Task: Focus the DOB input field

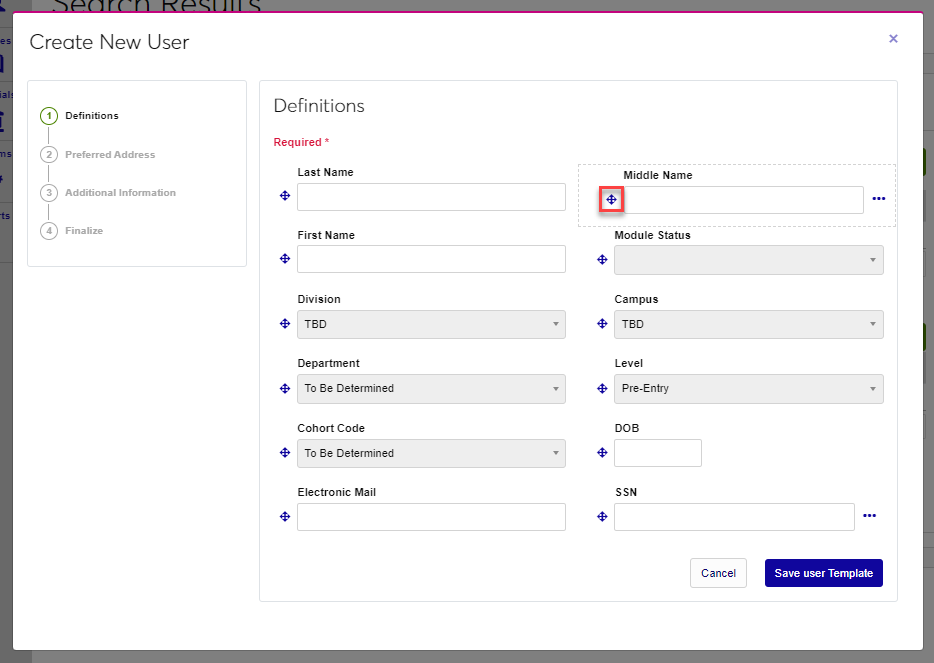Action: [x=657, y=453]
